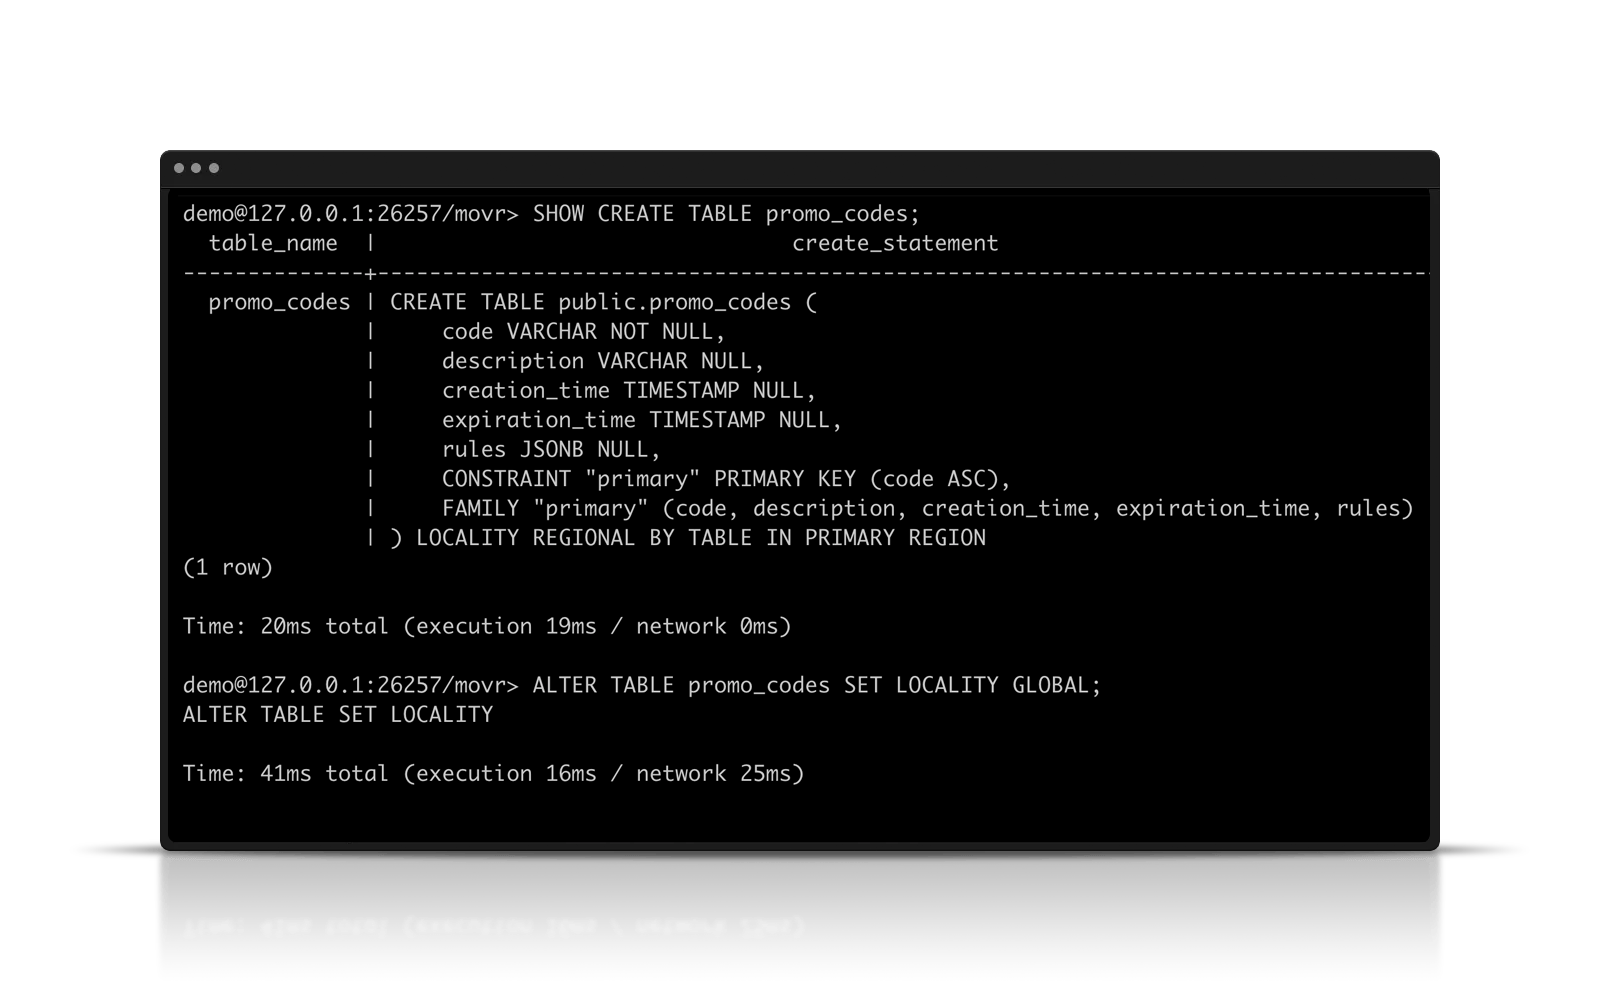The image size is (1600, 1000).
Task: Click the rules JSONB NULL line
Action: [x=551, y=450]
